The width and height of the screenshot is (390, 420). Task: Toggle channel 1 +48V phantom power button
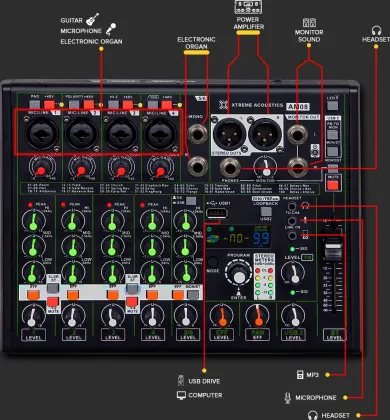49,105
